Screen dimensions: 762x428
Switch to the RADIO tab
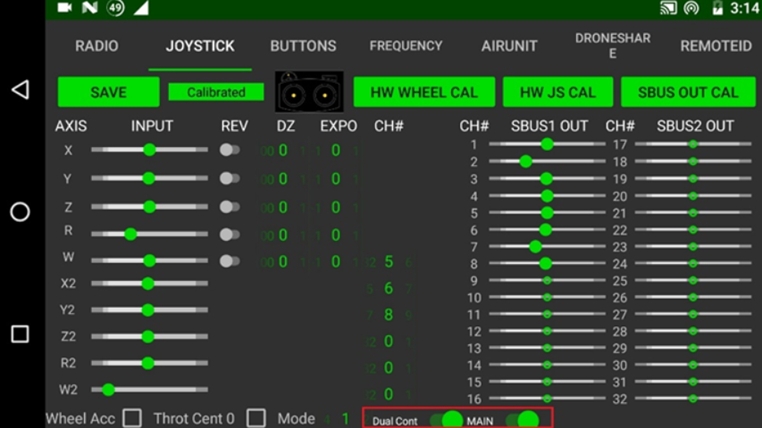pyautogui.click(x=96, y=46)
